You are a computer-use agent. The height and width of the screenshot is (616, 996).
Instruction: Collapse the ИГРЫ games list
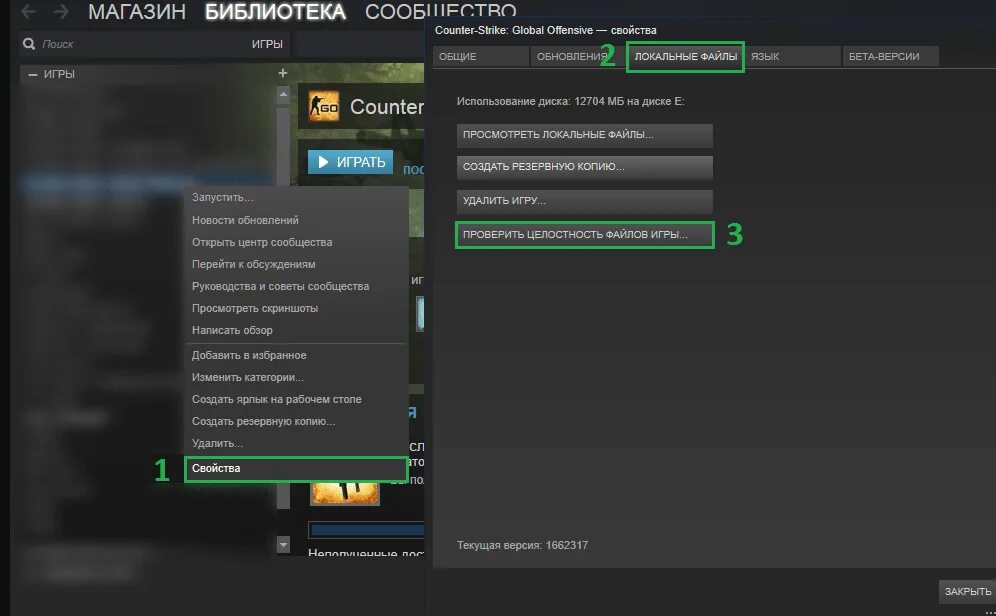pos(33,74)
